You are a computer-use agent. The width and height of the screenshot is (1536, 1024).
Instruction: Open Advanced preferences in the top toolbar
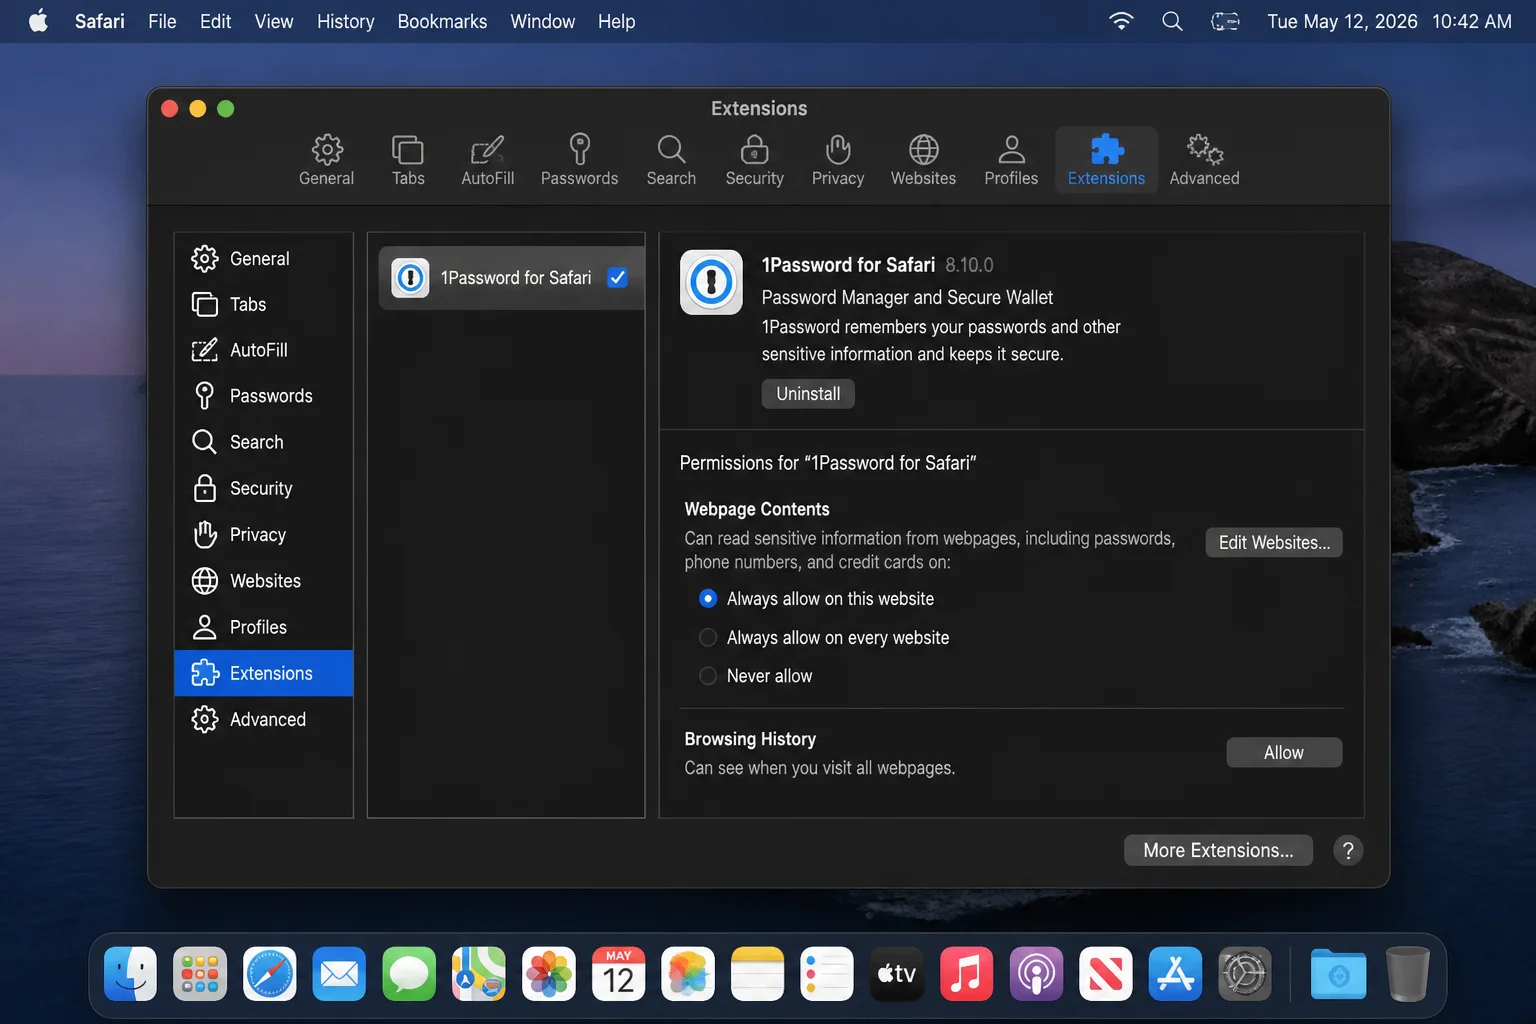1204,160
